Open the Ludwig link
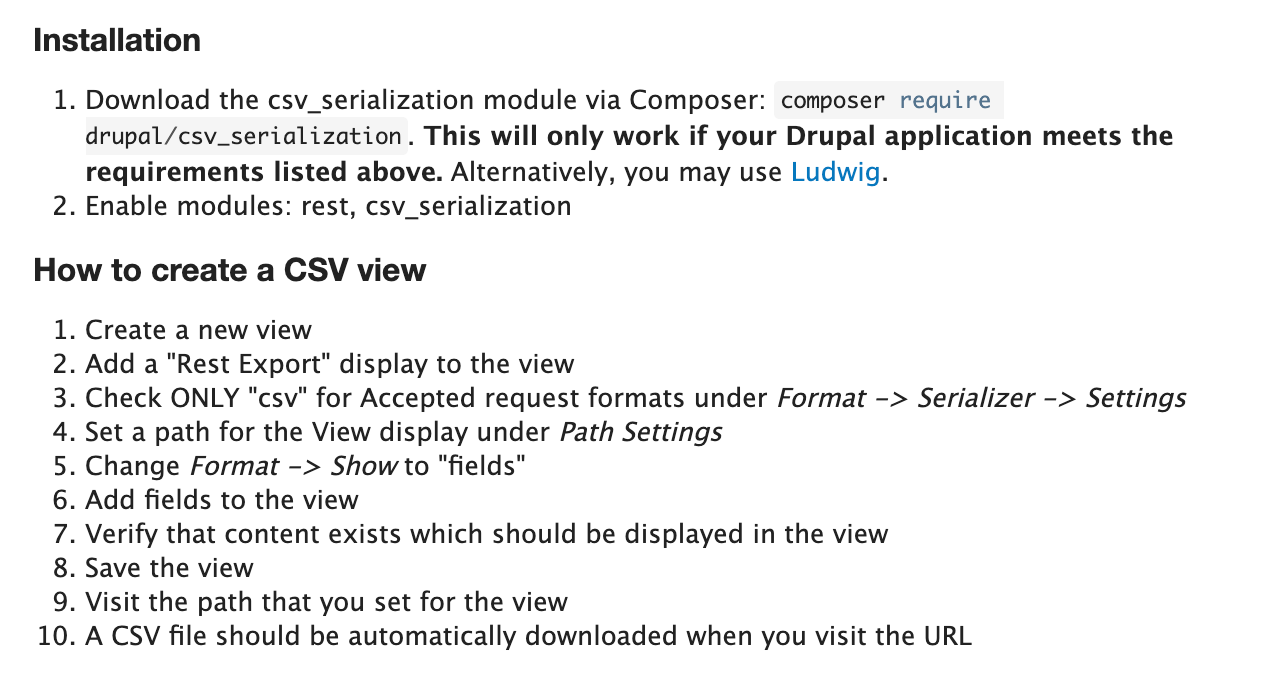 point(835,172)
